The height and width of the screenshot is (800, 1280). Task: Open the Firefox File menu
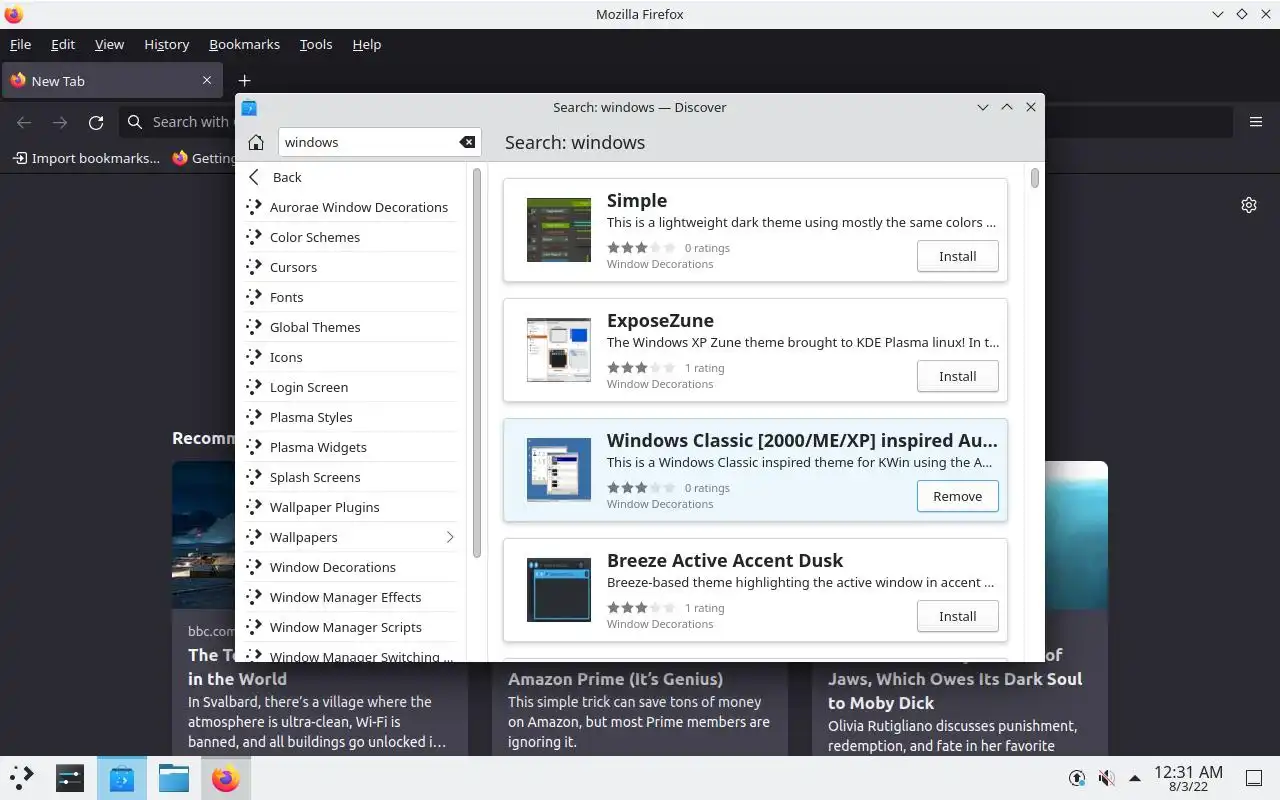pos(20,44)
